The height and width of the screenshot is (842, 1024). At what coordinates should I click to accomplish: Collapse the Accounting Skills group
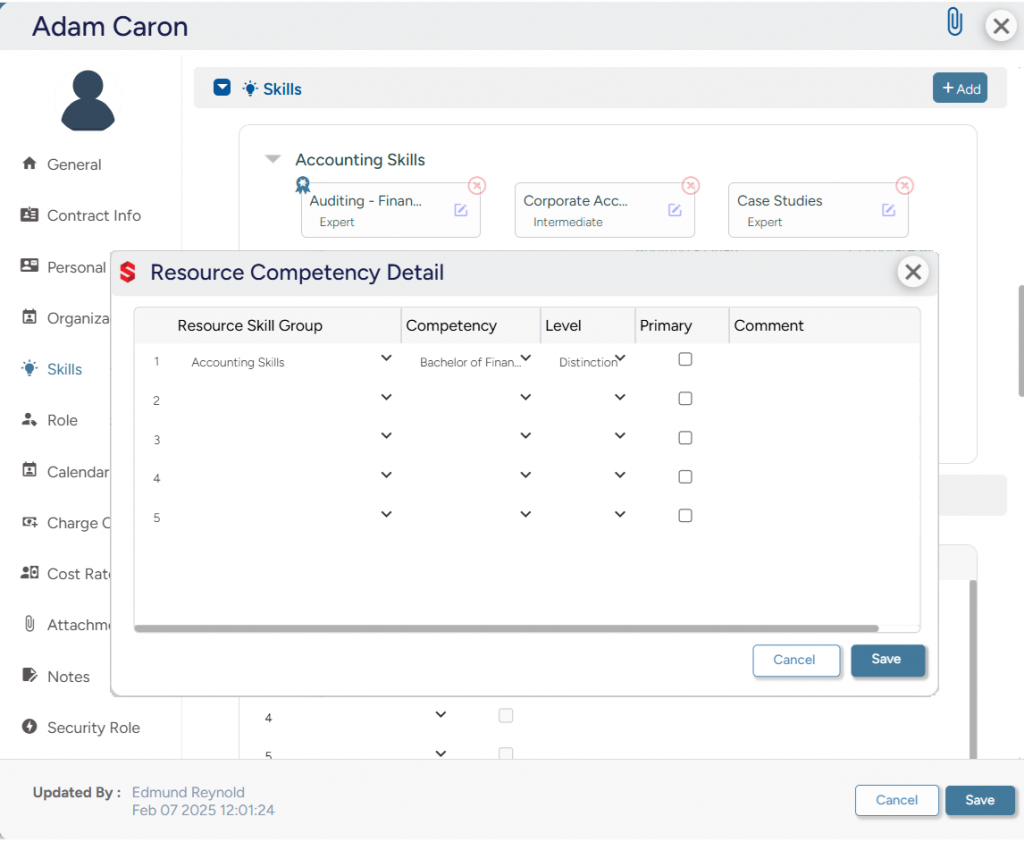coord(272,158)
